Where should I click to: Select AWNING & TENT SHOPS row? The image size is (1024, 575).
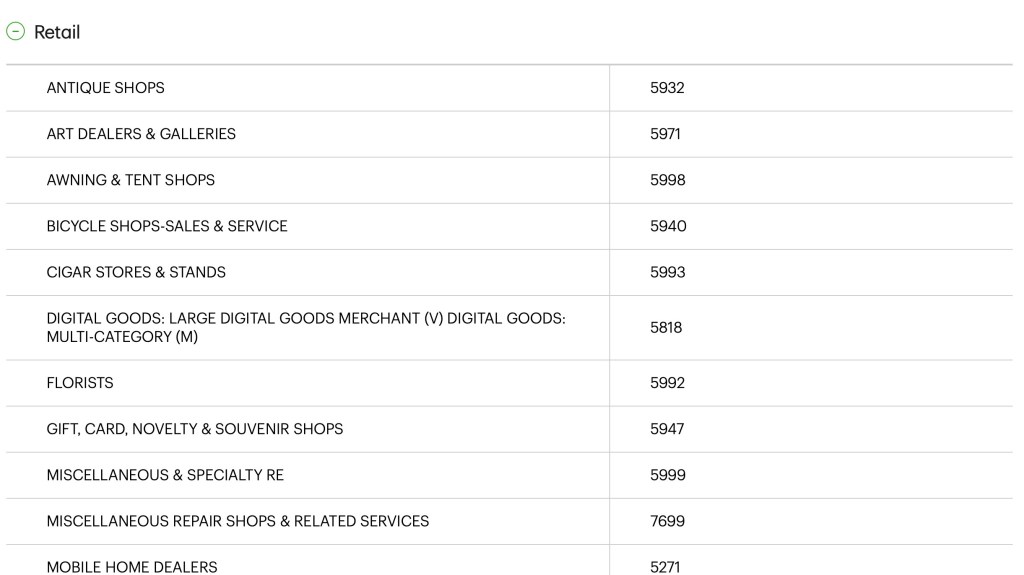pyautogui.click(x=130, y=180)
